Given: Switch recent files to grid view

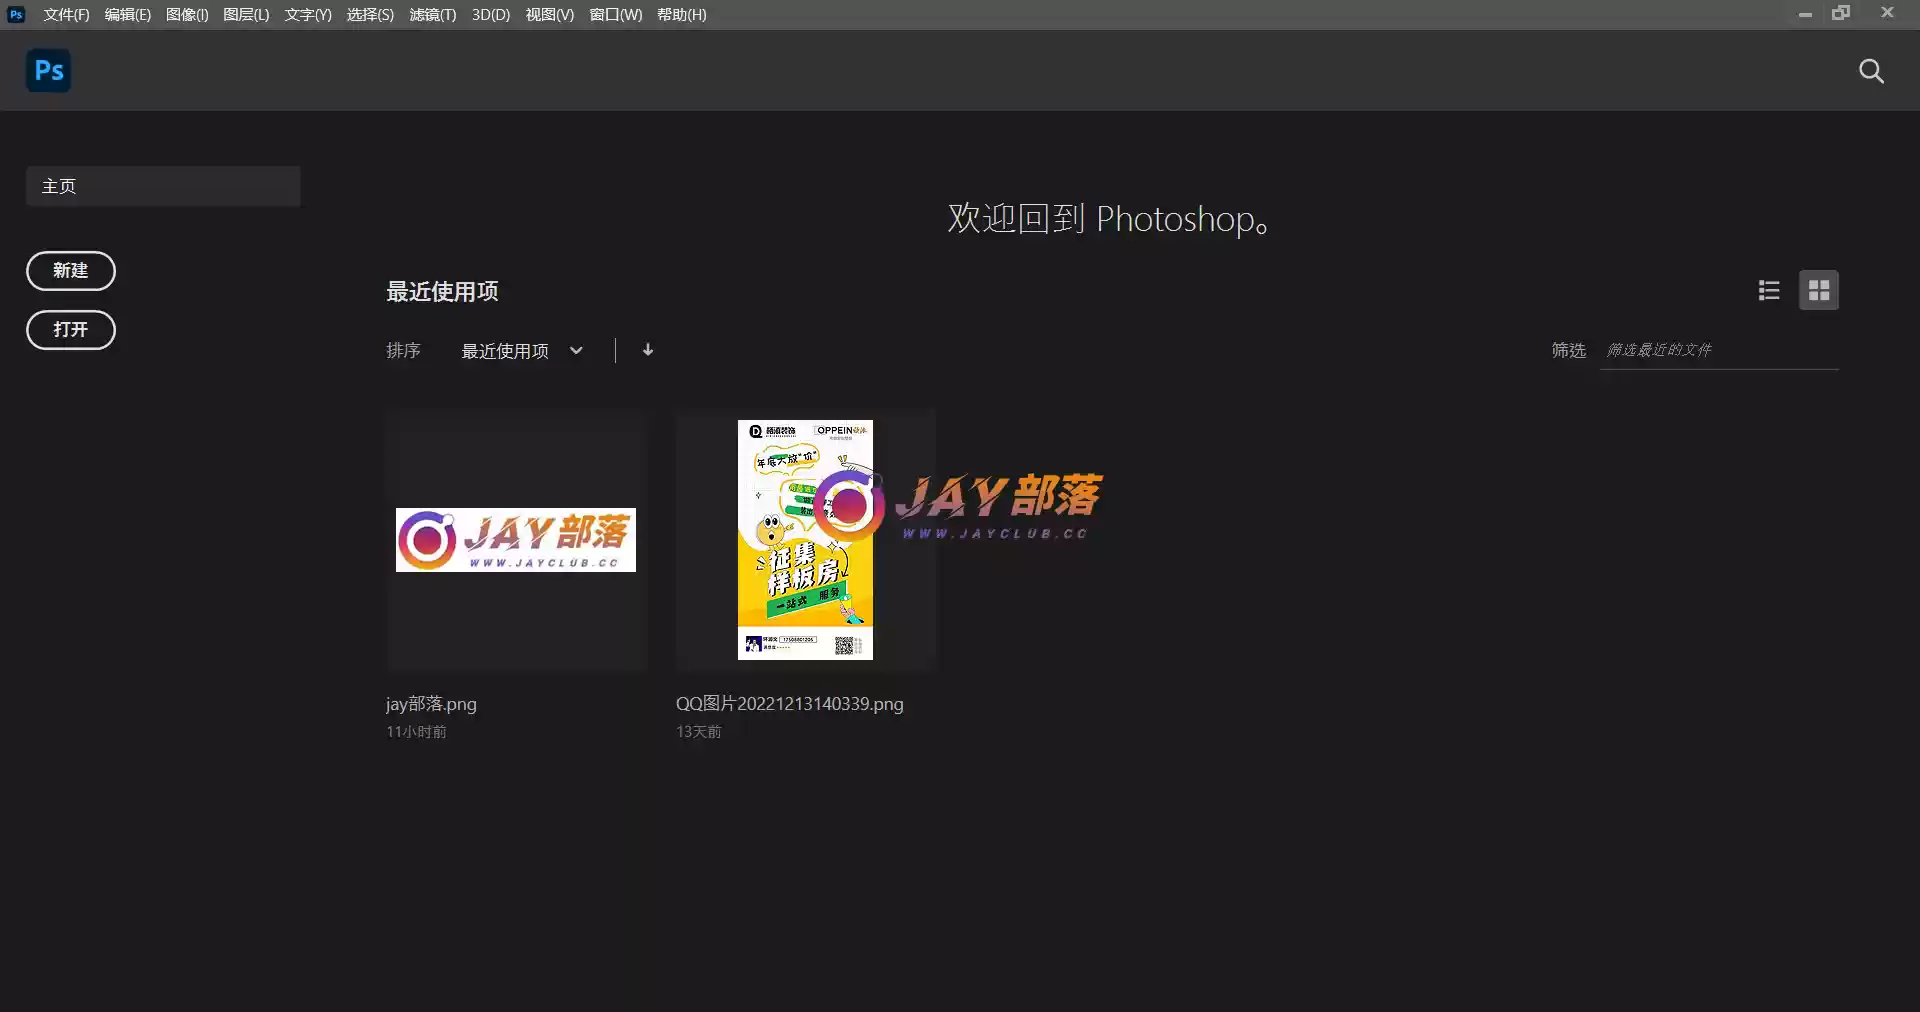Looking at the screenshot, I should pyautogui.click(x=1819, y=290).
